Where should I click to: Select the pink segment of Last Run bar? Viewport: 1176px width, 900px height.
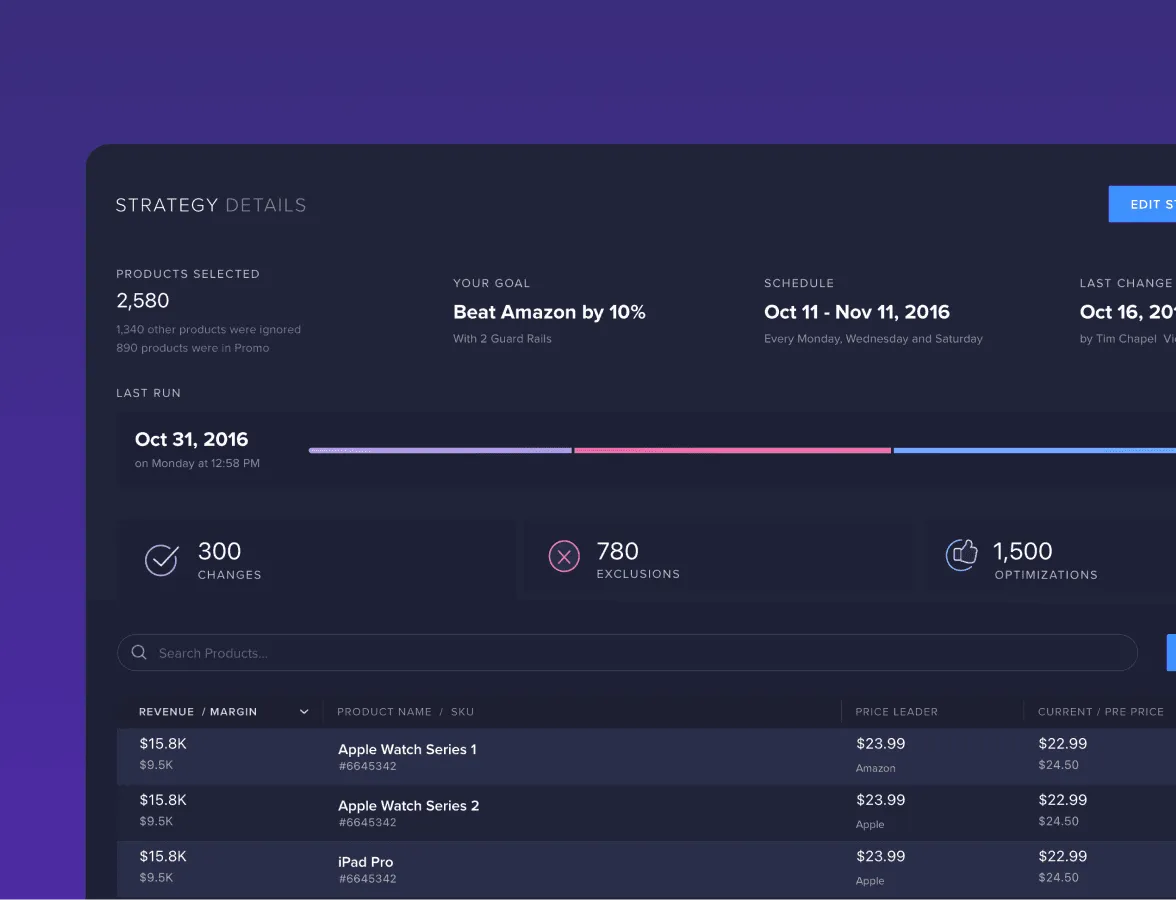(733, 451)
